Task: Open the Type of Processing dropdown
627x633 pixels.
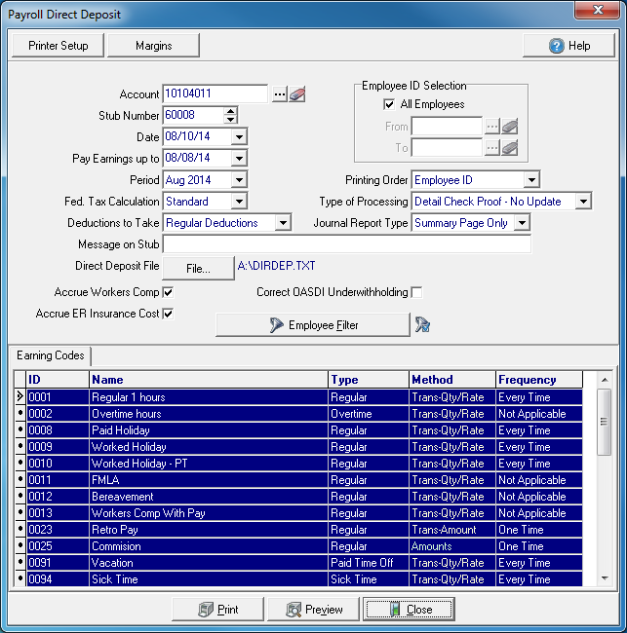Action: click(584, 202)
